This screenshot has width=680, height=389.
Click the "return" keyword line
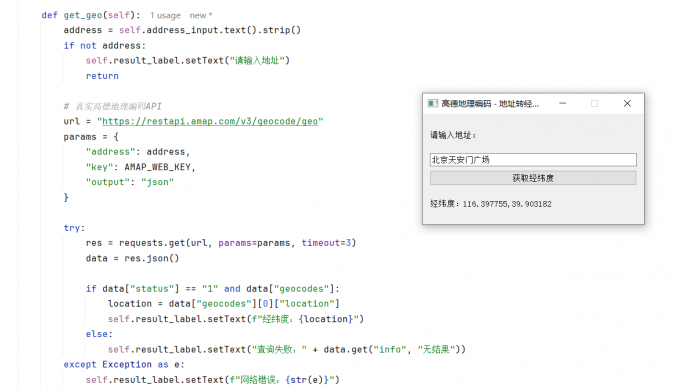(102, 76)
